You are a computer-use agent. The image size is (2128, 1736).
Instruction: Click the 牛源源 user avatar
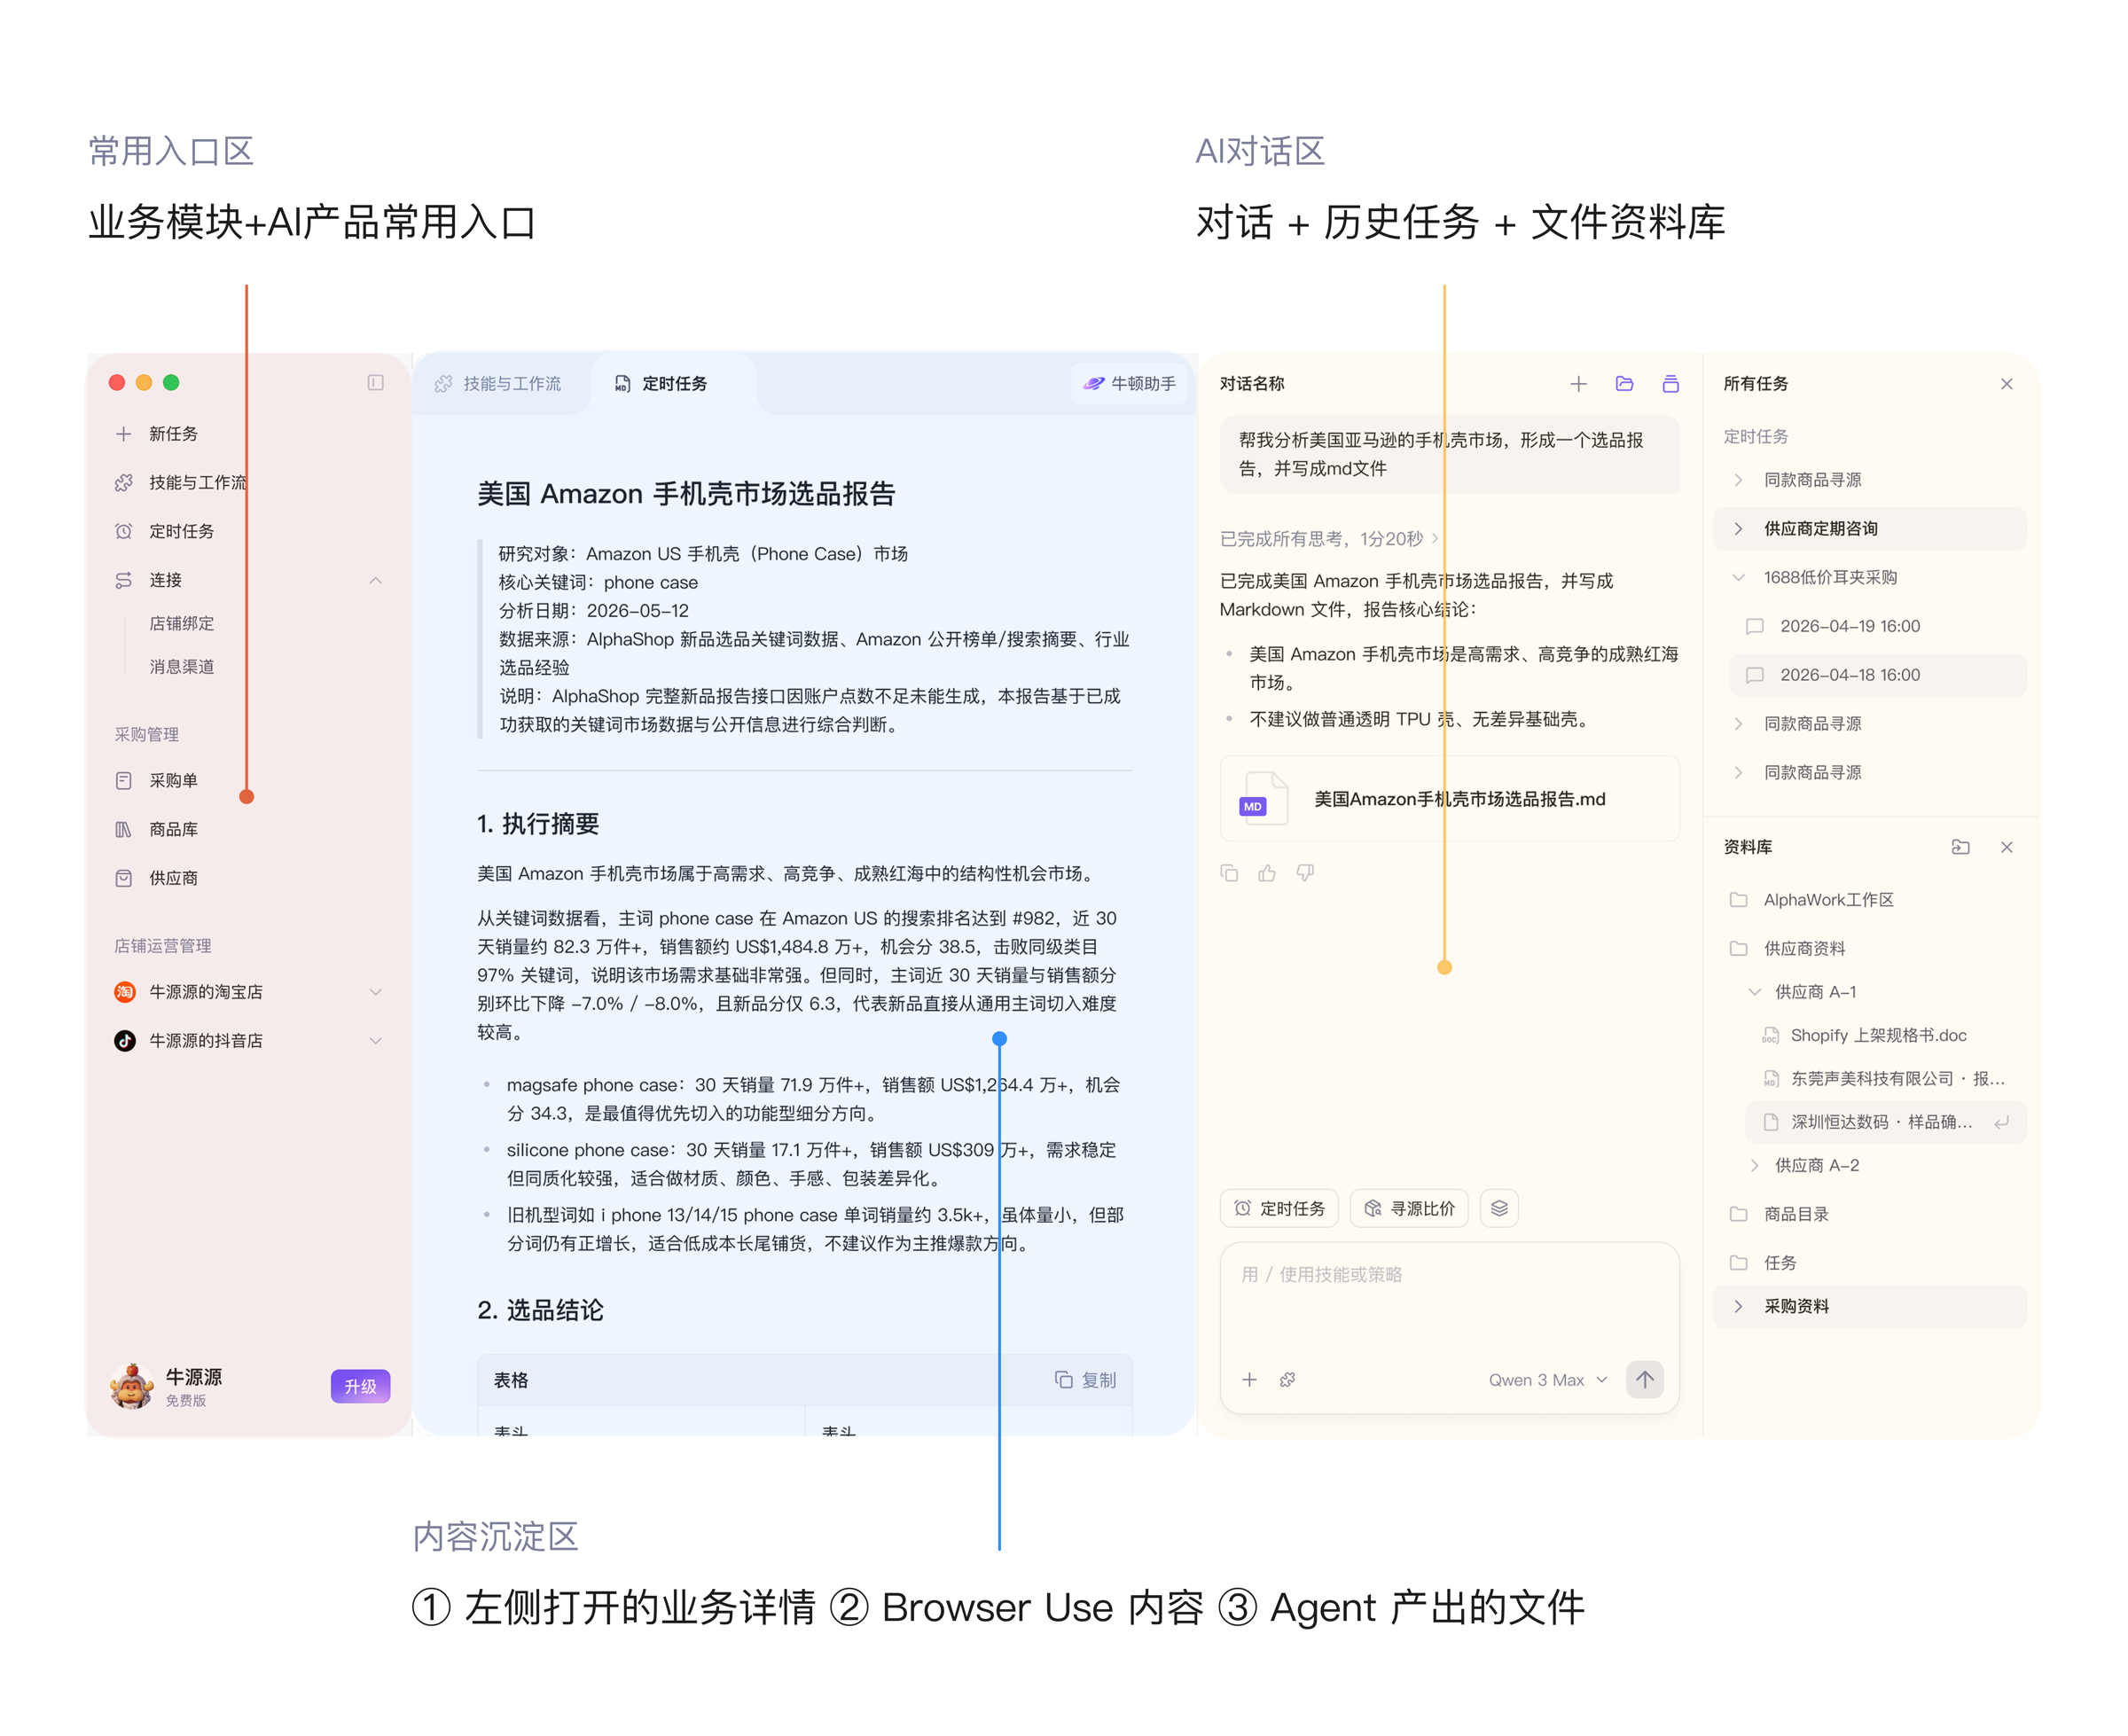coord(131,1385)
